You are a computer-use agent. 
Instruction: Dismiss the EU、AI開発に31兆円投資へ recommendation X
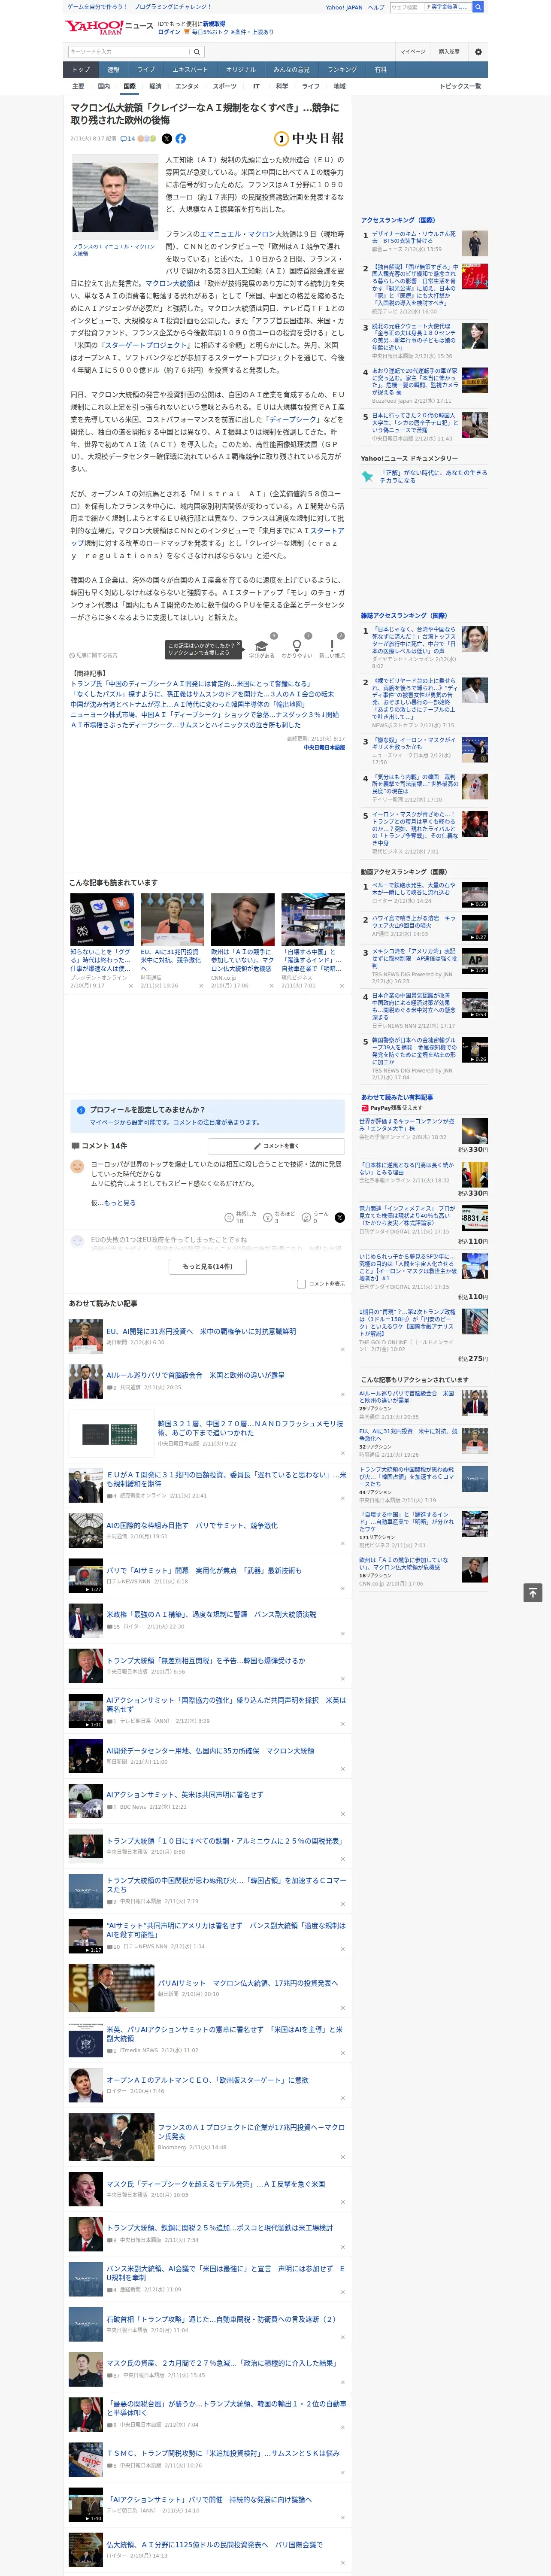(x=343, y=1350)
